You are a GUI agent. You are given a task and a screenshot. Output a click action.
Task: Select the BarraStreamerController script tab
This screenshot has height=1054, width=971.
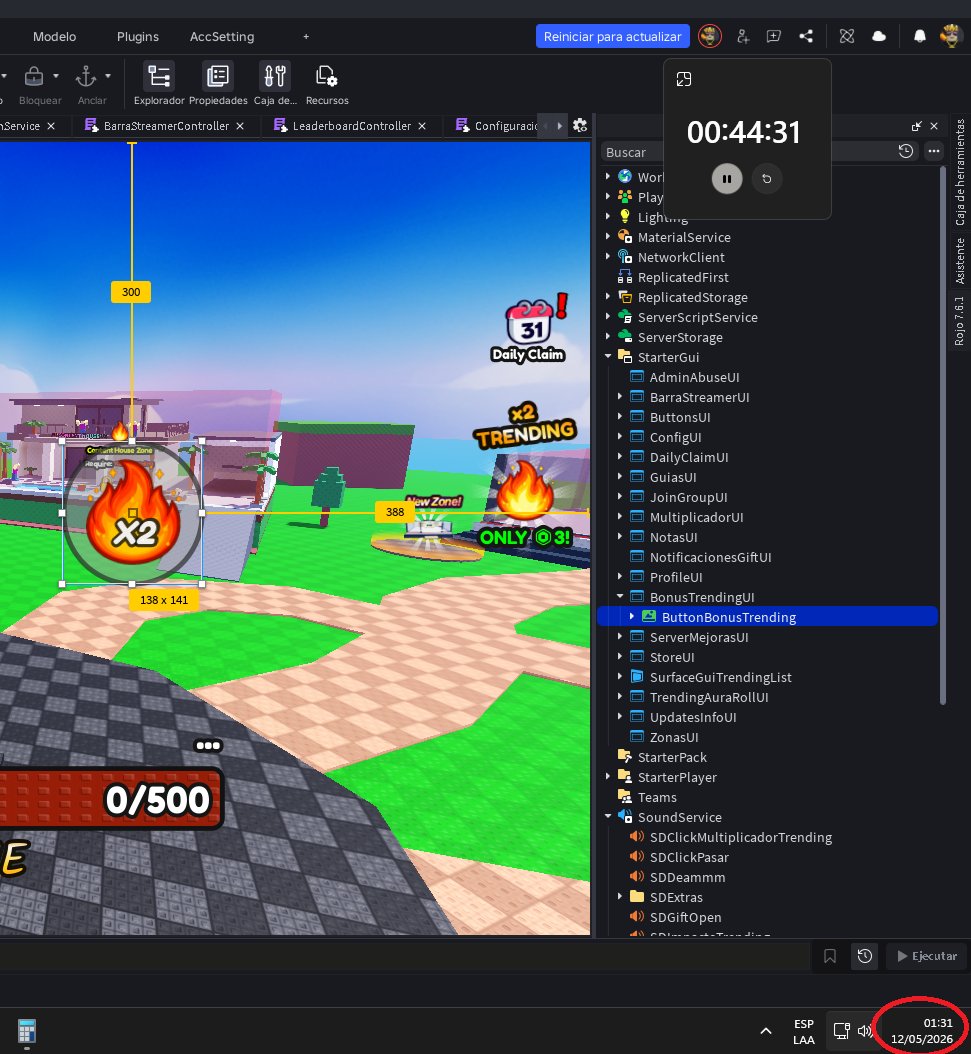[x=166, y=126]
